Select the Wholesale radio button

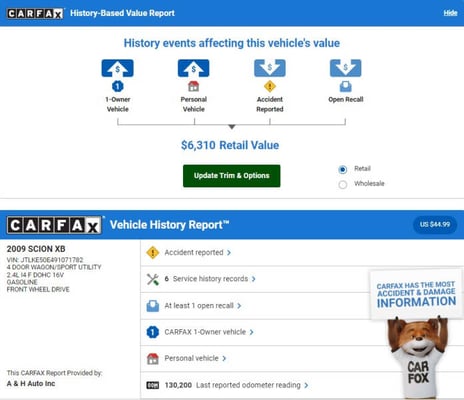pyautogui.click(x=342, y=184)
